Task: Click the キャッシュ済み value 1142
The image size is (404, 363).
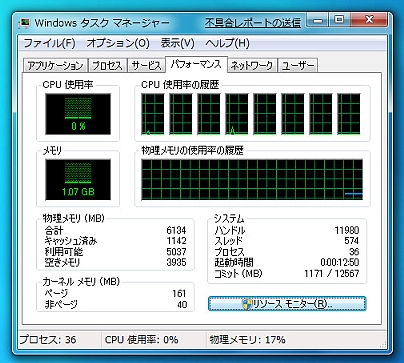Action: click(176, 241)
